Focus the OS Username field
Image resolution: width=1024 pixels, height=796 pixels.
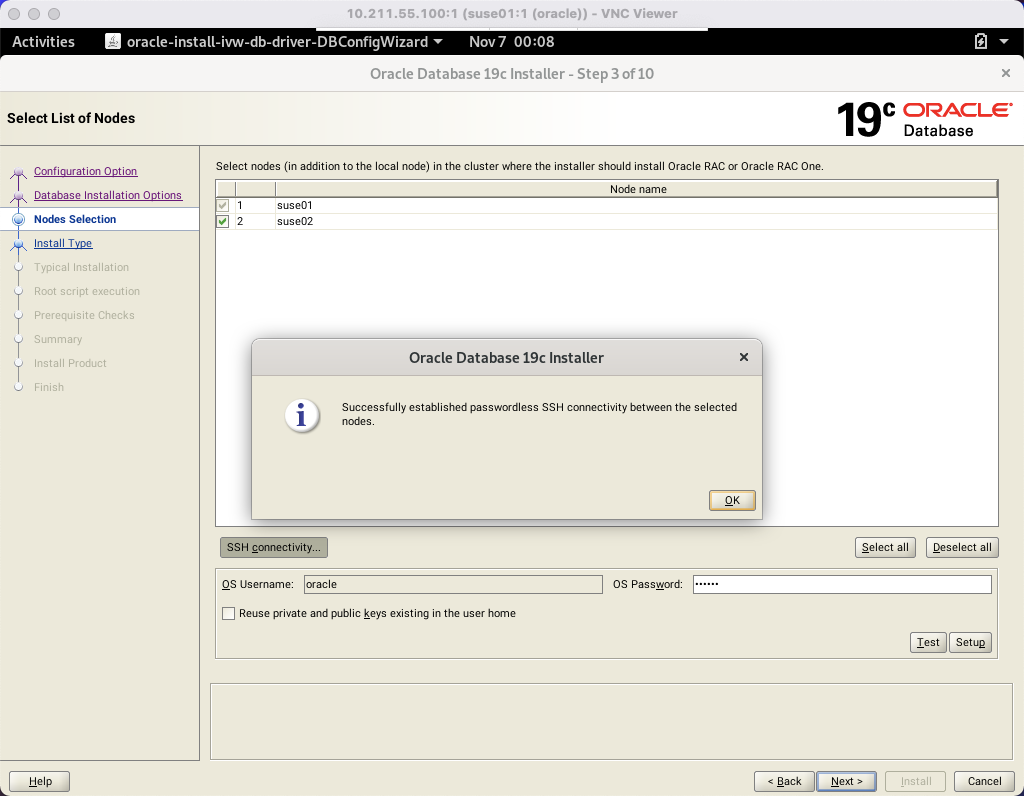click(453, 584)
